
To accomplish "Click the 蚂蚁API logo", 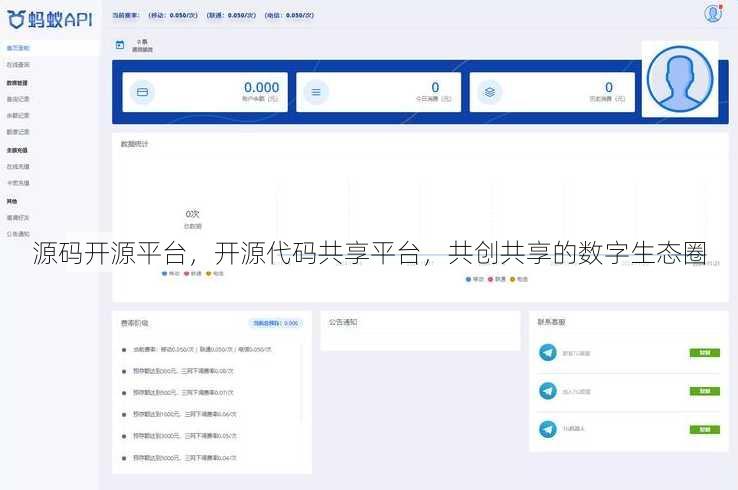I will pyautogui.click(x=50, y=19).
